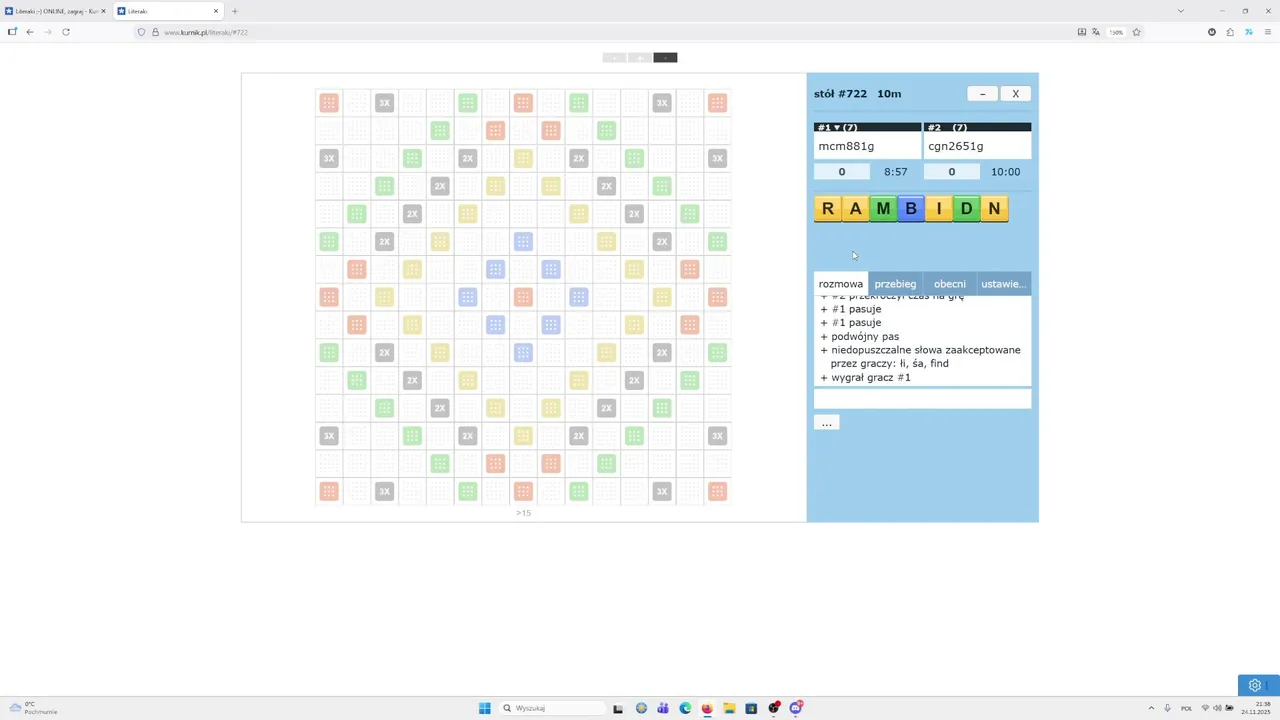Screen dimensions: 1280x720
Task: Open the Firefox hamburger menu
Action: click(1266, 32)
